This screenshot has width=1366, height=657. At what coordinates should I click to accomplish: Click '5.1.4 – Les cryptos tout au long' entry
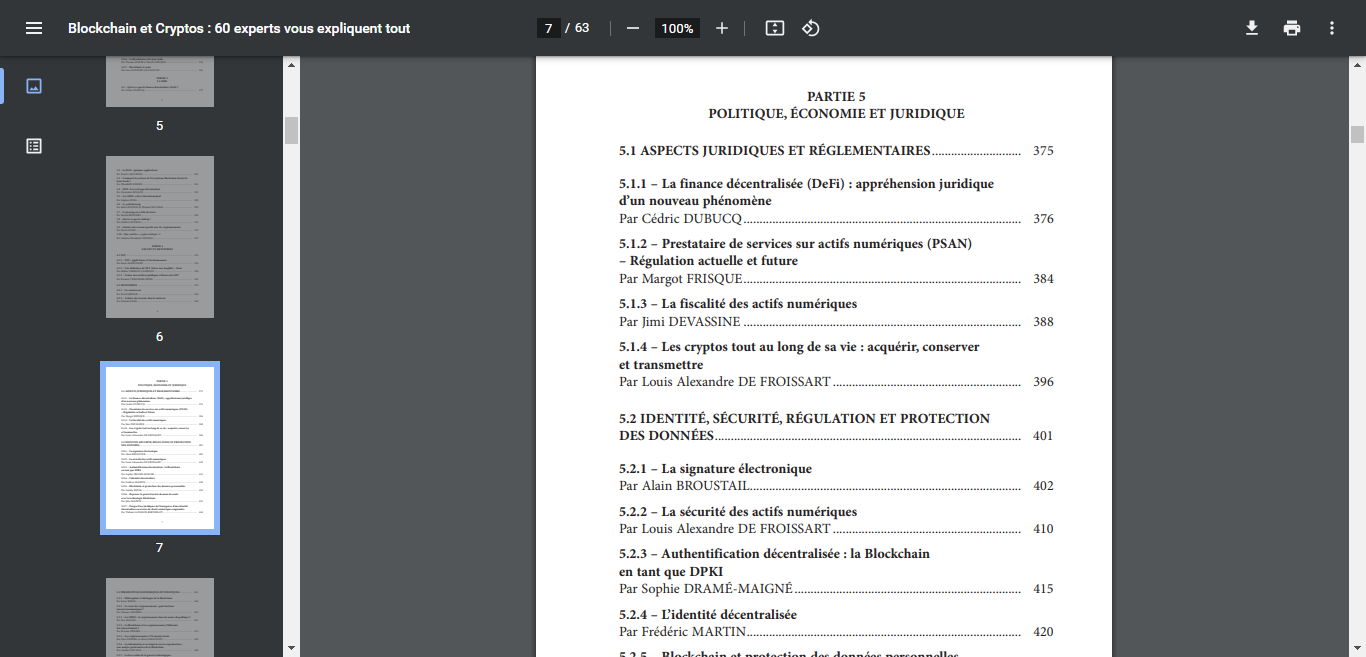coord(799,355)
